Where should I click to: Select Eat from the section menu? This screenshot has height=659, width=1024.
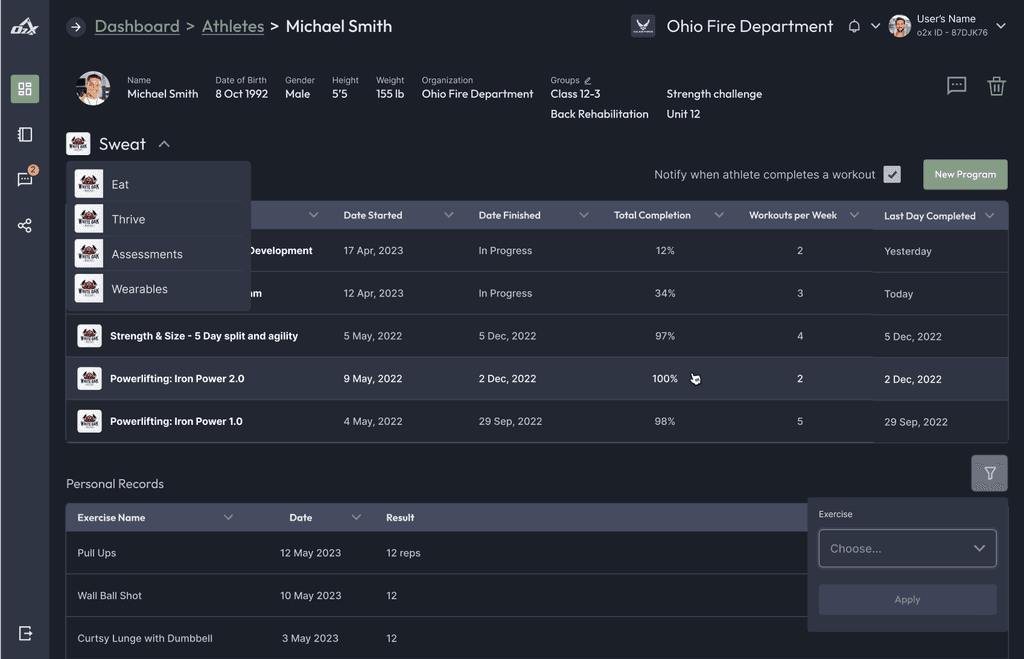click(x=159, y=184)
